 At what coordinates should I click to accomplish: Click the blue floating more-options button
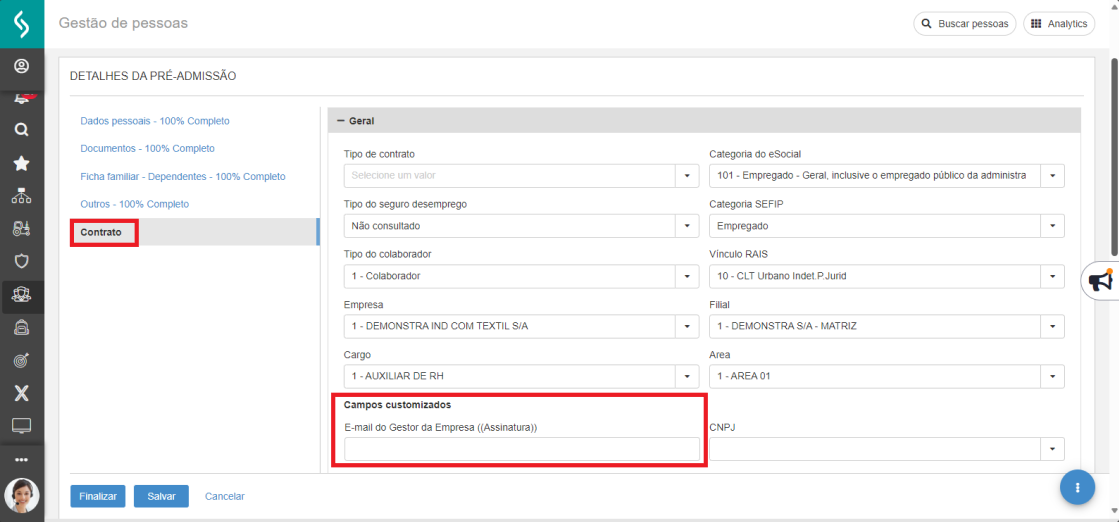point(1077,487)
